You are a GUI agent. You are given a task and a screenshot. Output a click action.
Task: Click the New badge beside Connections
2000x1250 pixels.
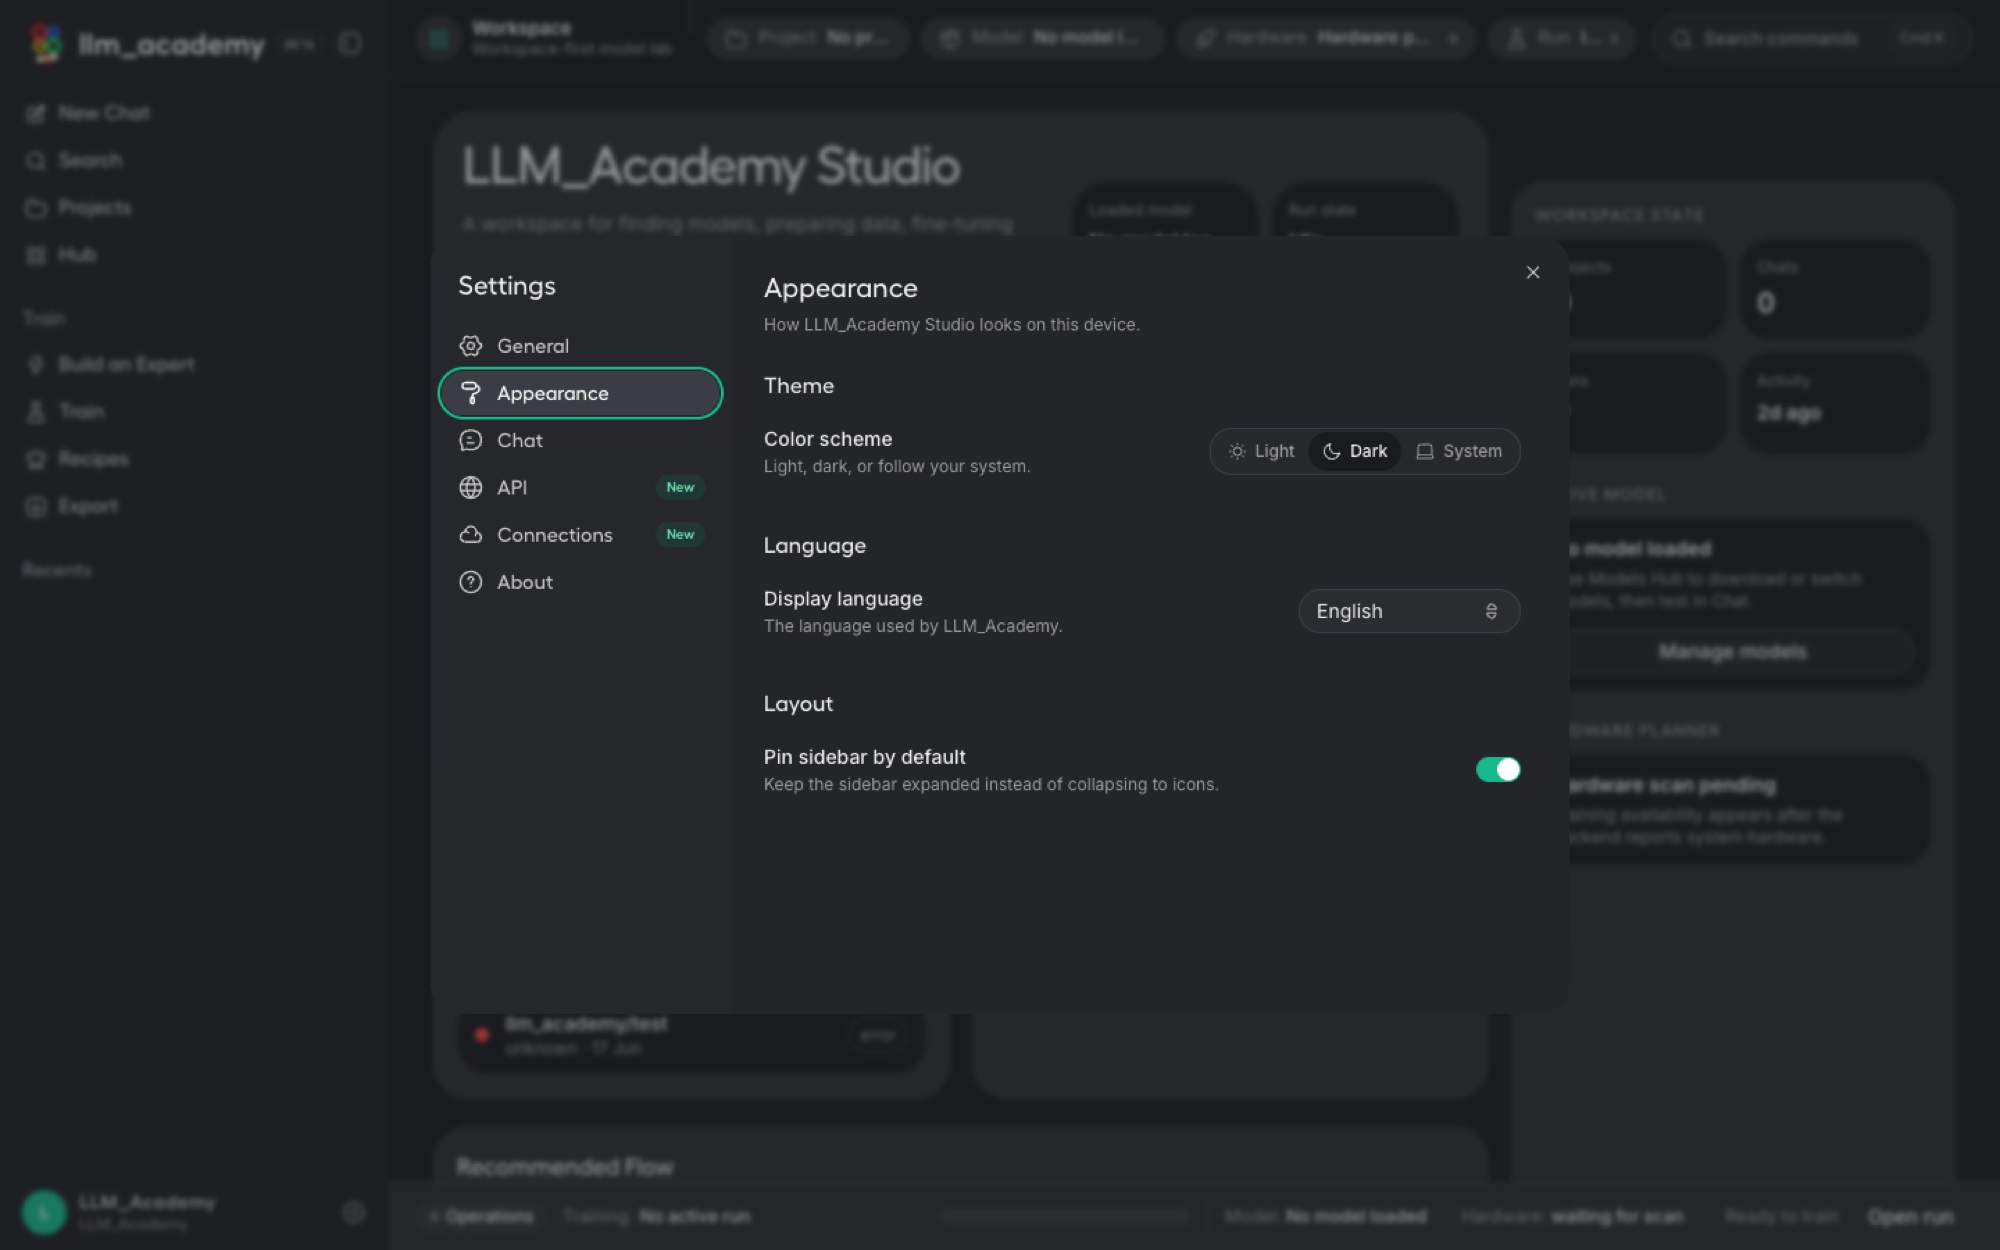tap(680, 534)
